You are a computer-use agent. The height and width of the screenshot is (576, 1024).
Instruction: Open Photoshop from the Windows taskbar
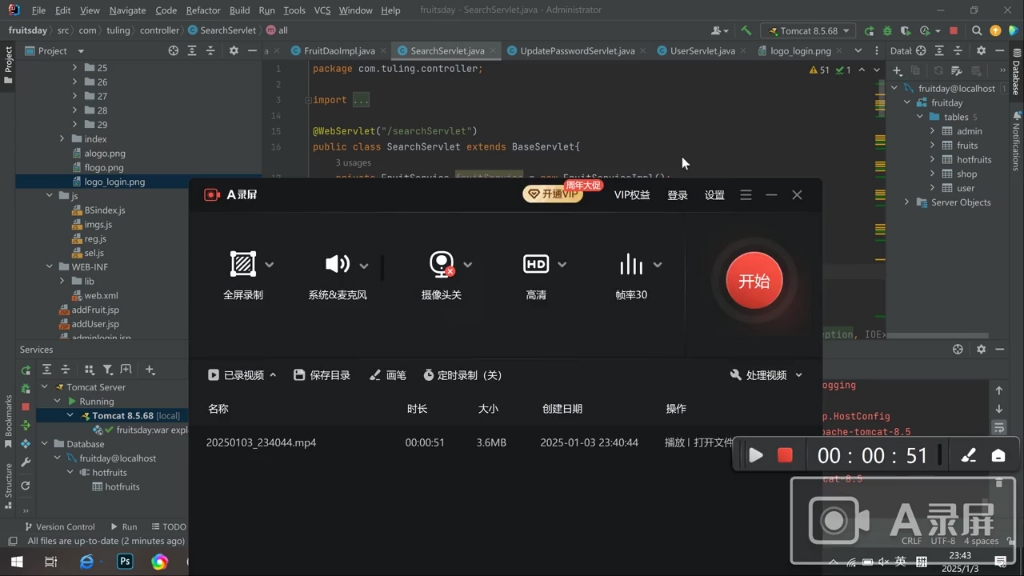click(125, 562)
